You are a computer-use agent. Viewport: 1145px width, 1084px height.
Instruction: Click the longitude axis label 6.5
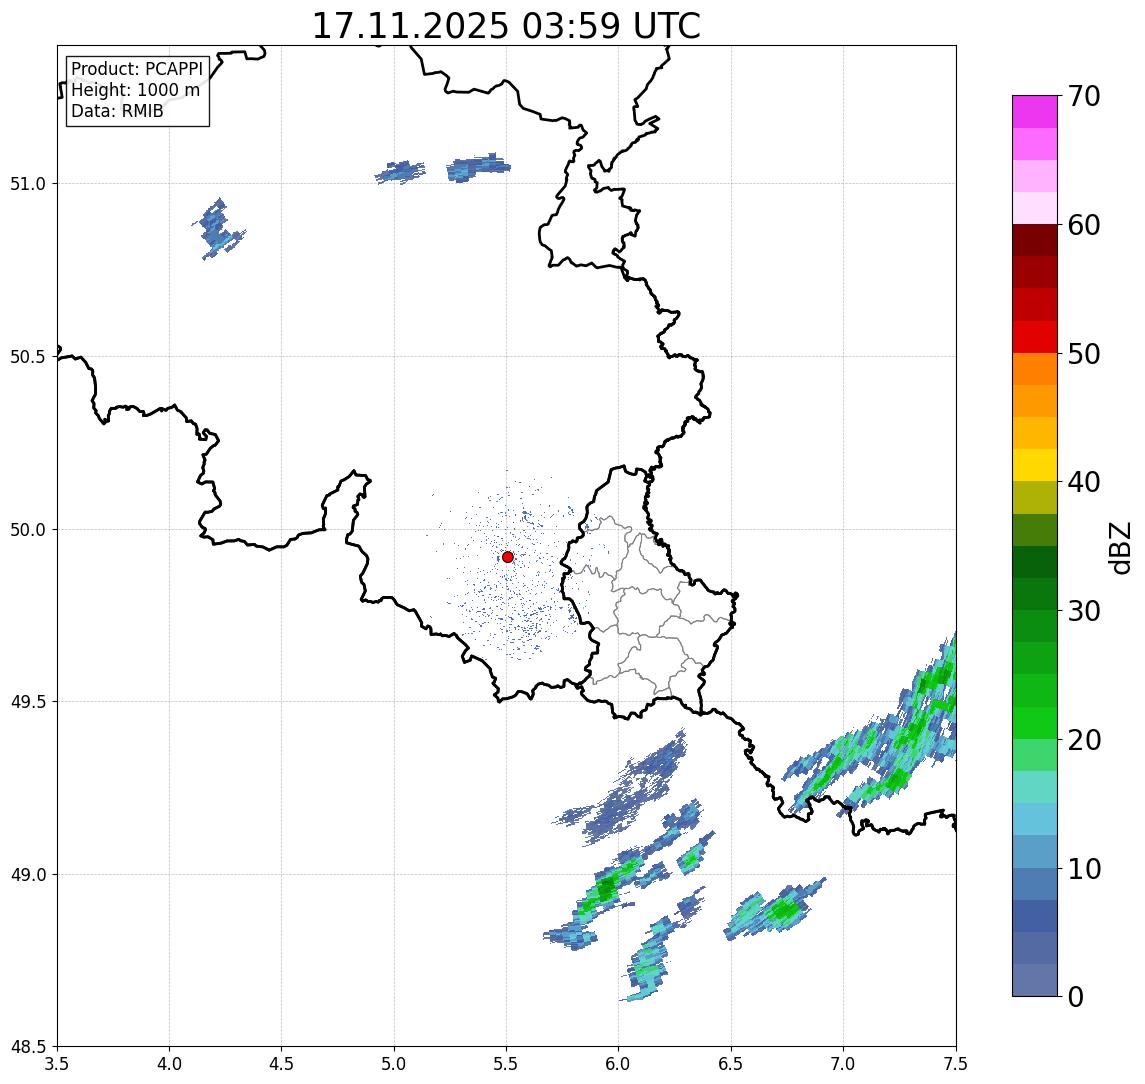(731, 1064)
